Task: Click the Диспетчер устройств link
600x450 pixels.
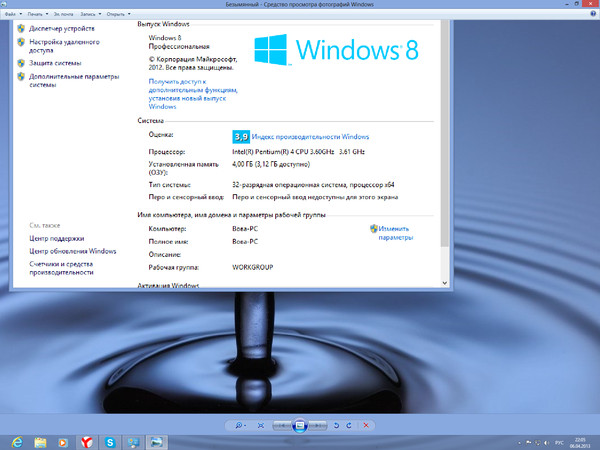Action: pos(61,29)
